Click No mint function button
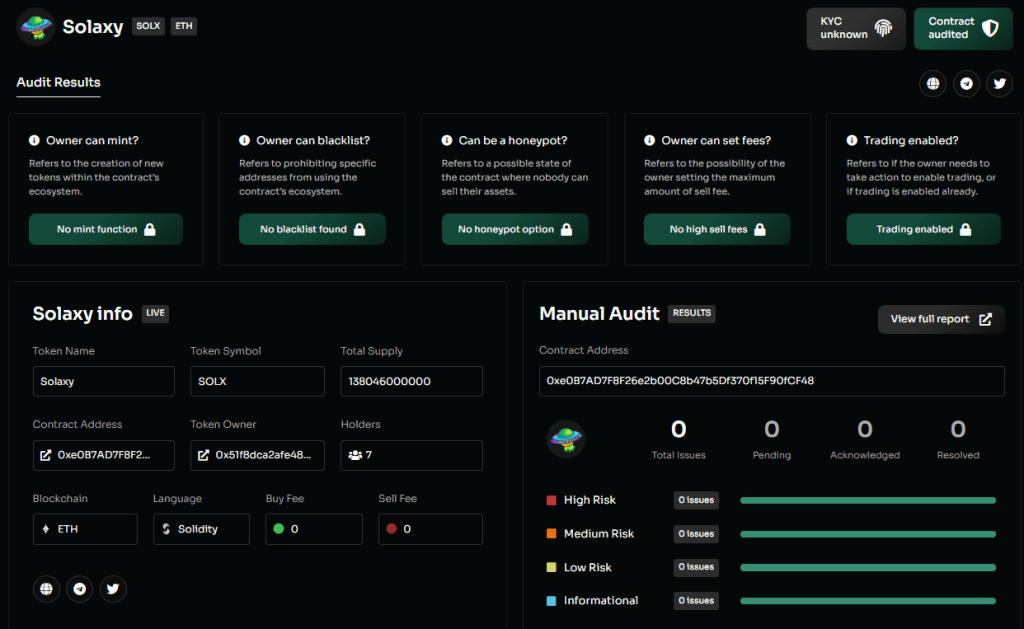The height and width of the screenshot is (629, 1024). 105,229
